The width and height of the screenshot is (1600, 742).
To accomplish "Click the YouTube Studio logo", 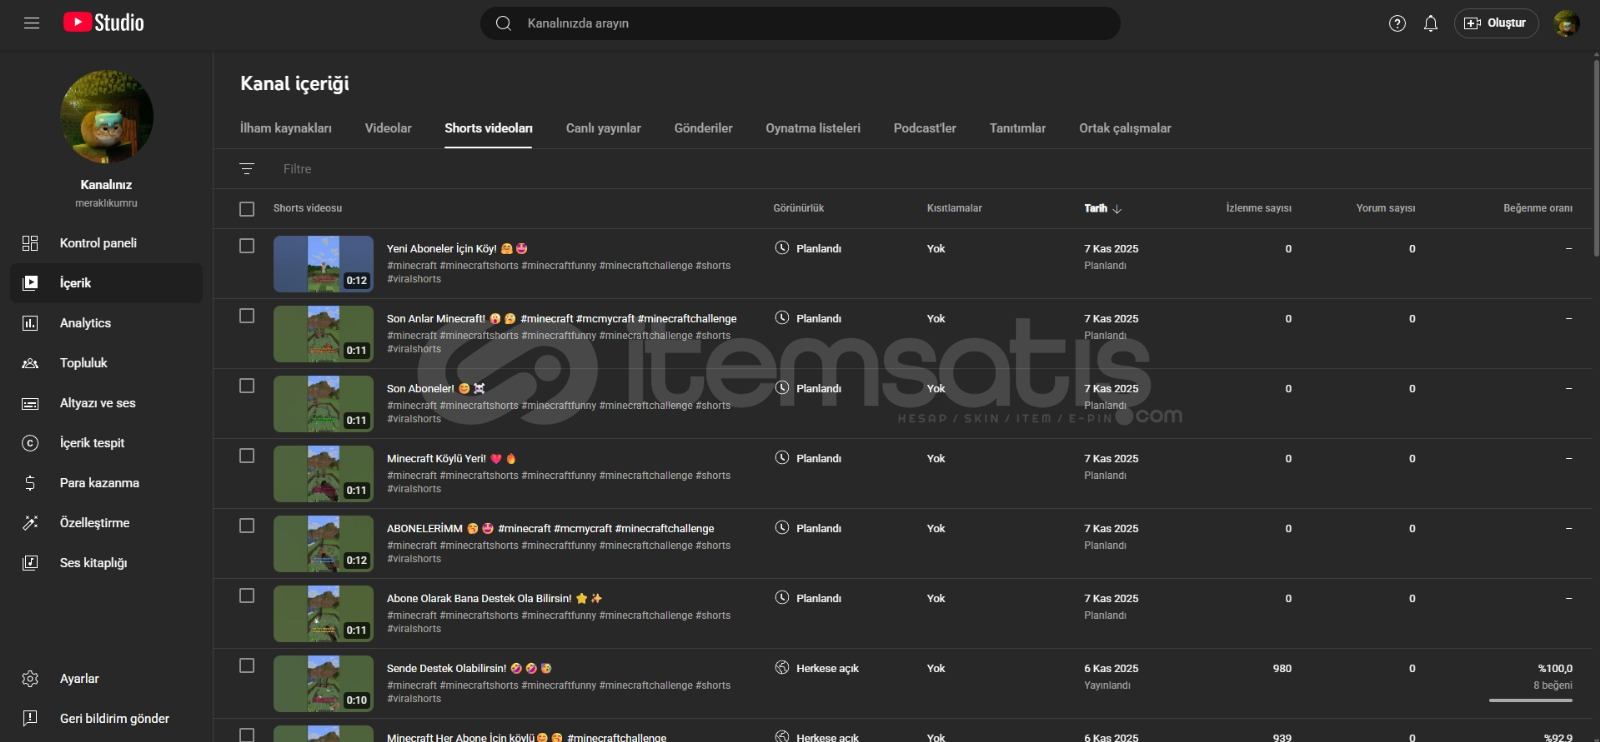I will (x=104, y=23).
